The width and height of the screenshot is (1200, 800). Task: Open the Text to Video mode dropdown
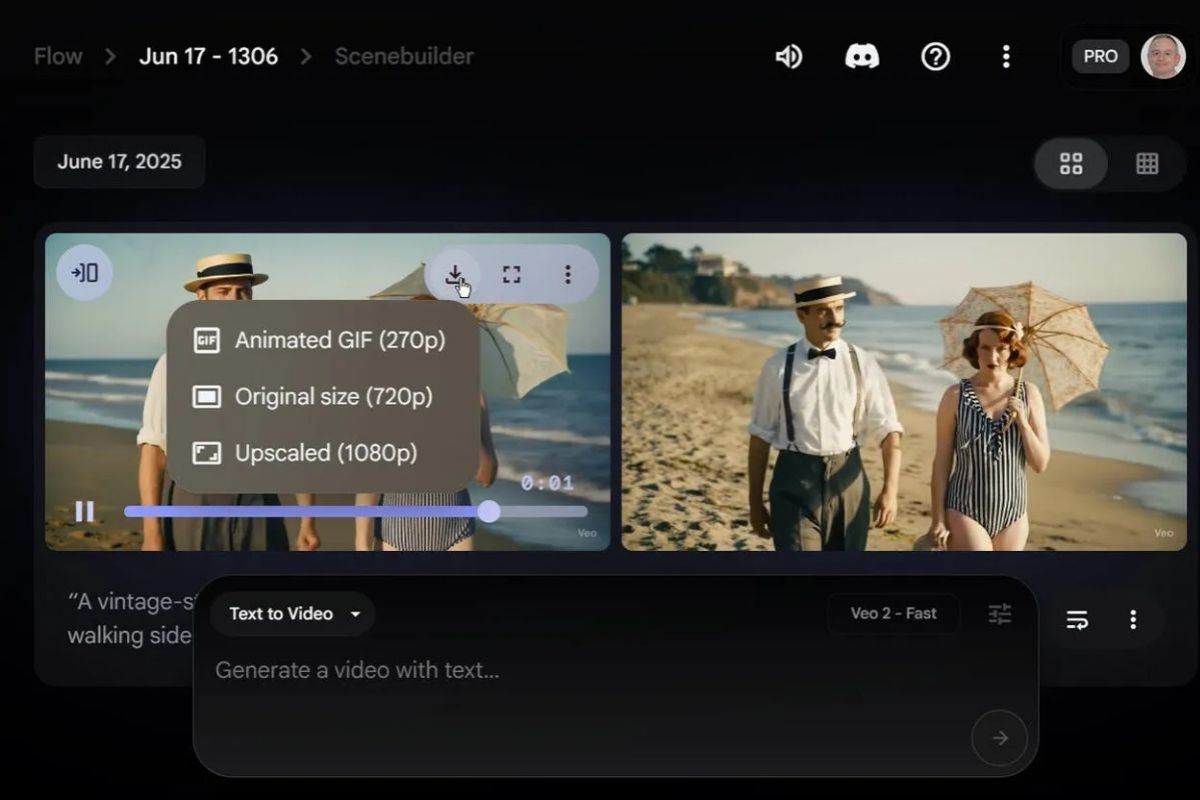[292, 614]
